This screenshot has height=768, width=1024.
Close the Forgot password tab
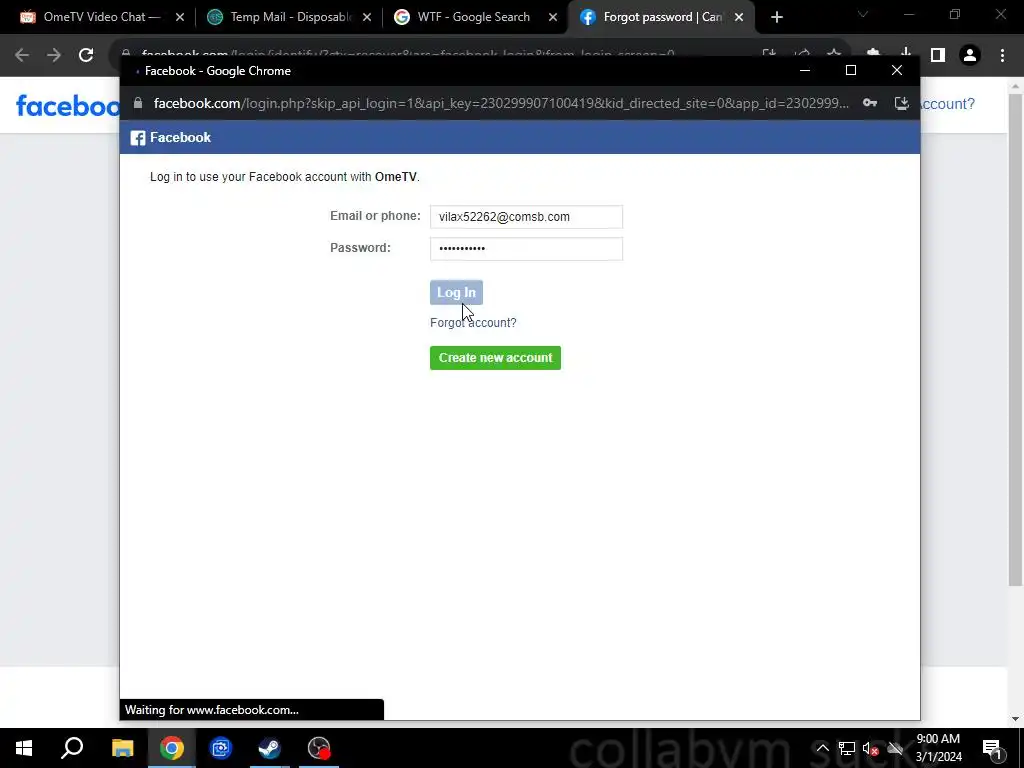point(739,18)
